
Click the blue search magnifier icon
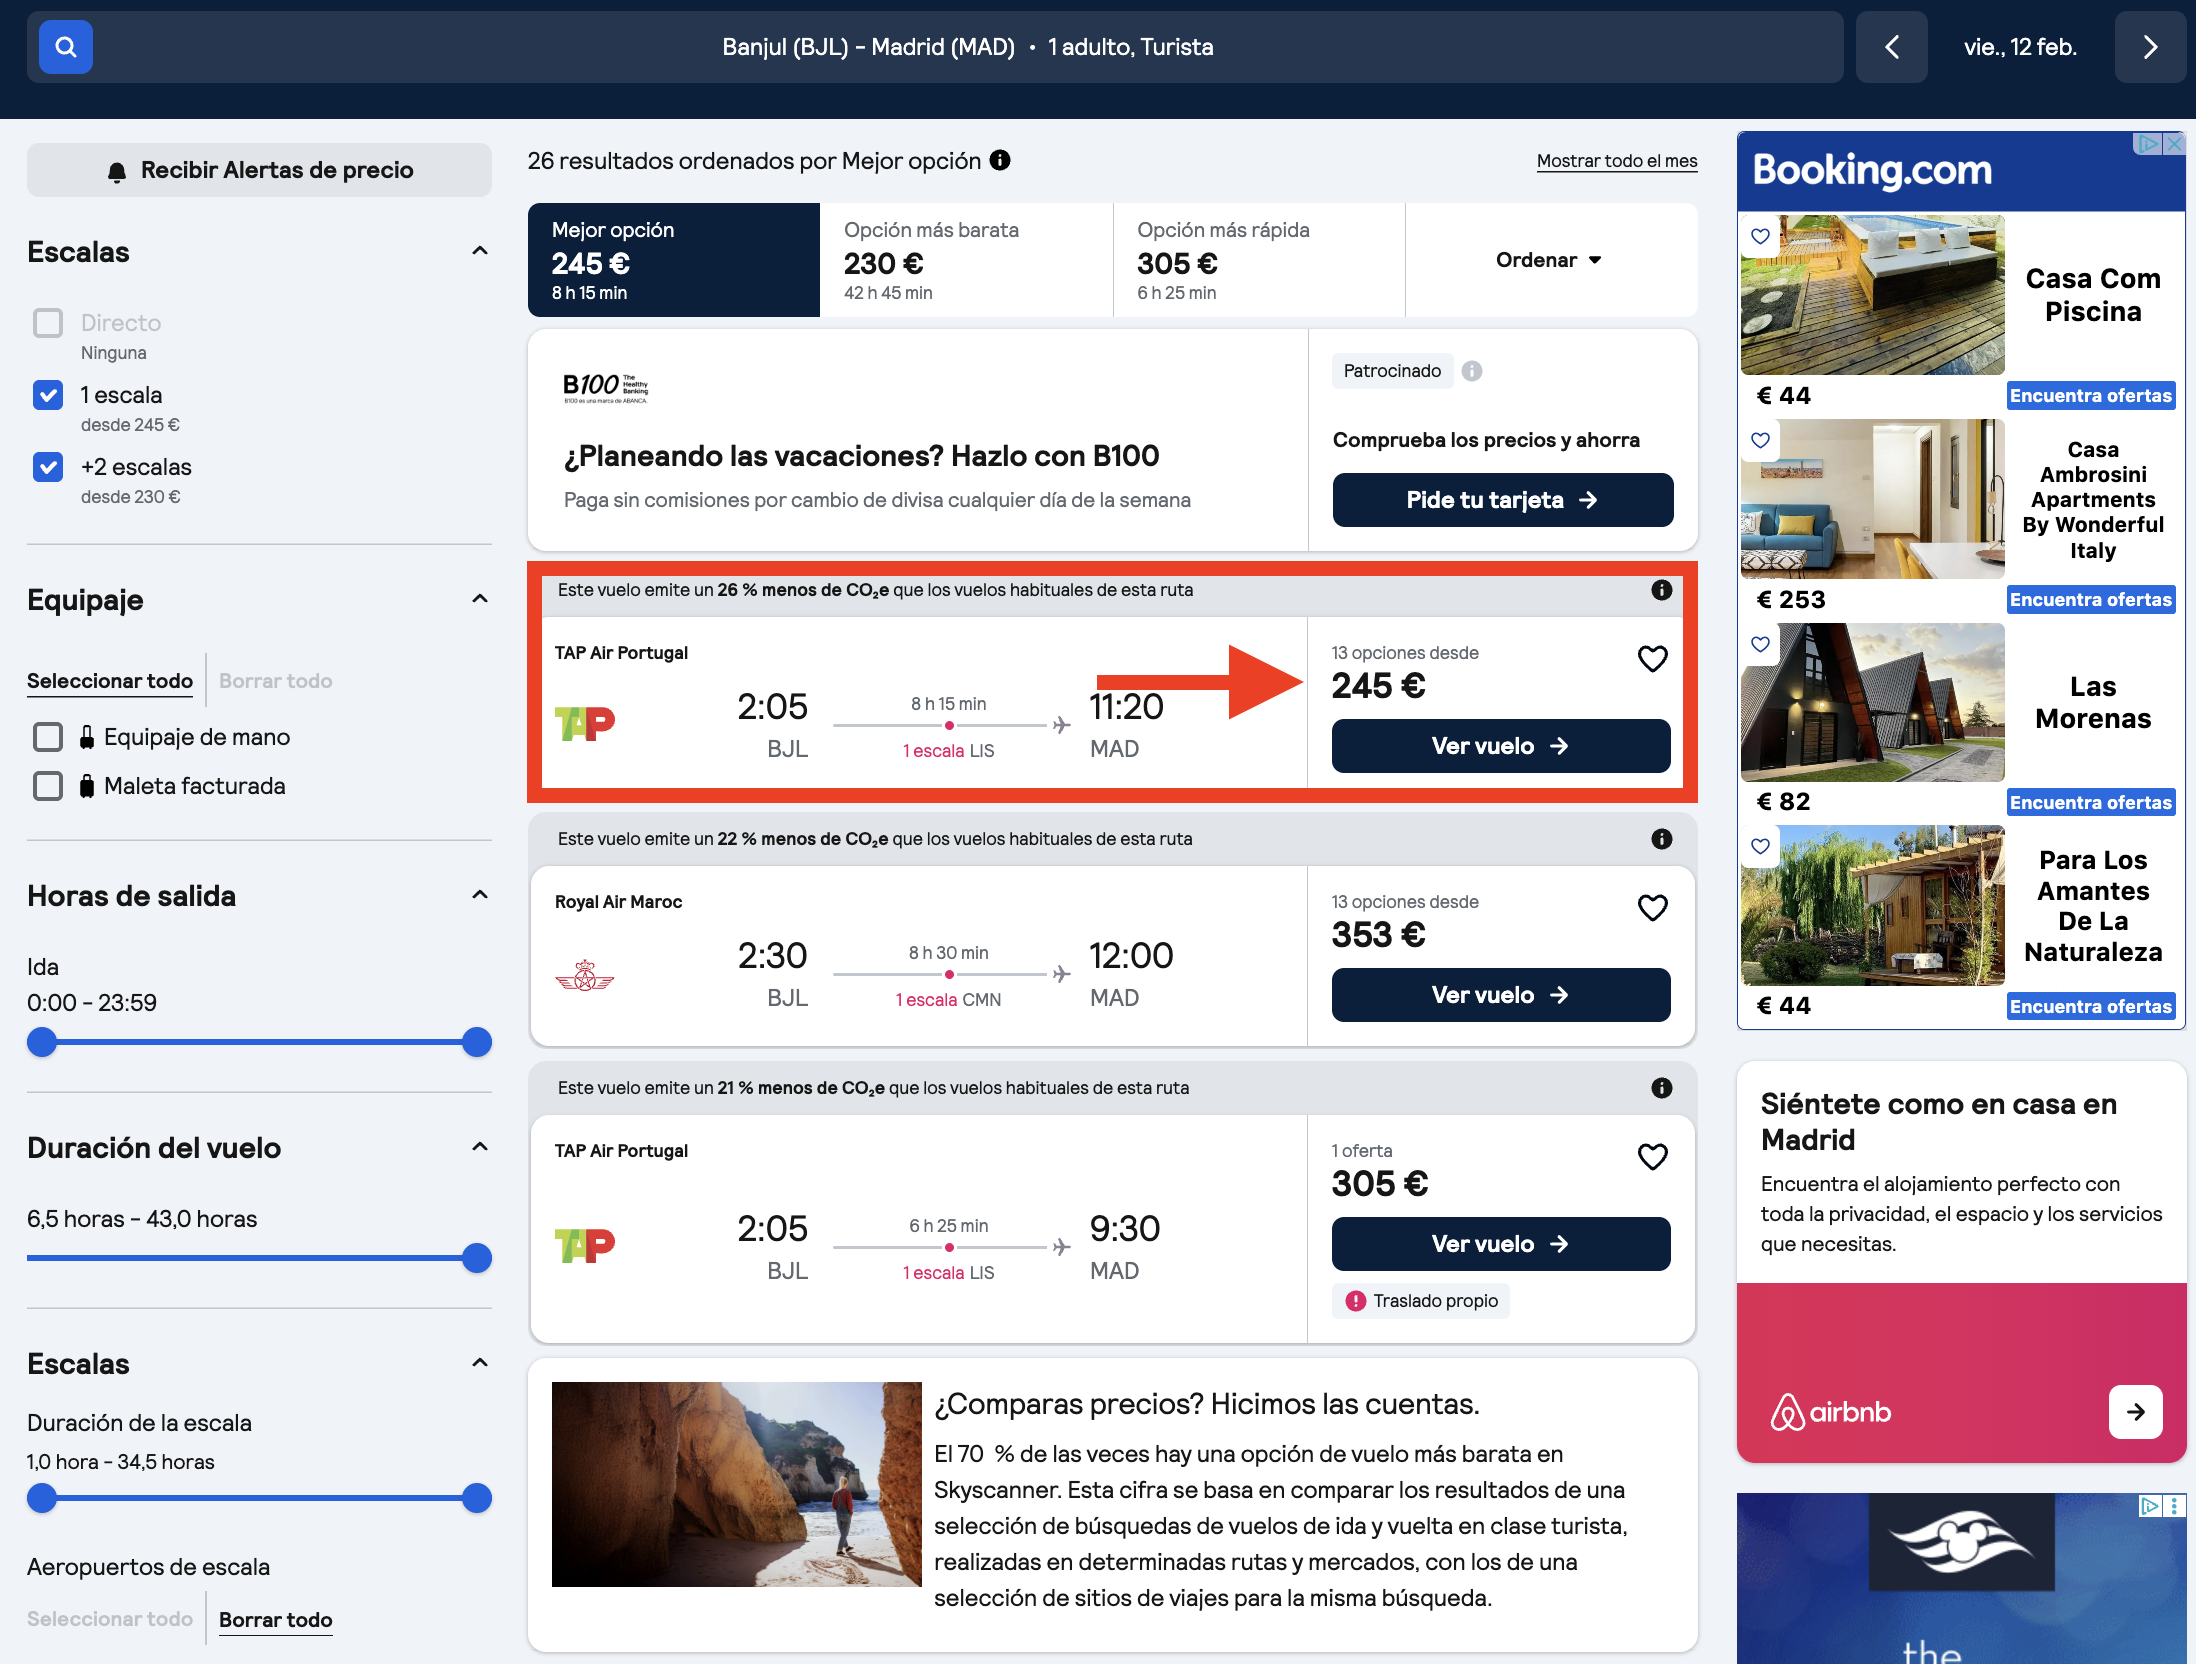click(x=66, y=47)
